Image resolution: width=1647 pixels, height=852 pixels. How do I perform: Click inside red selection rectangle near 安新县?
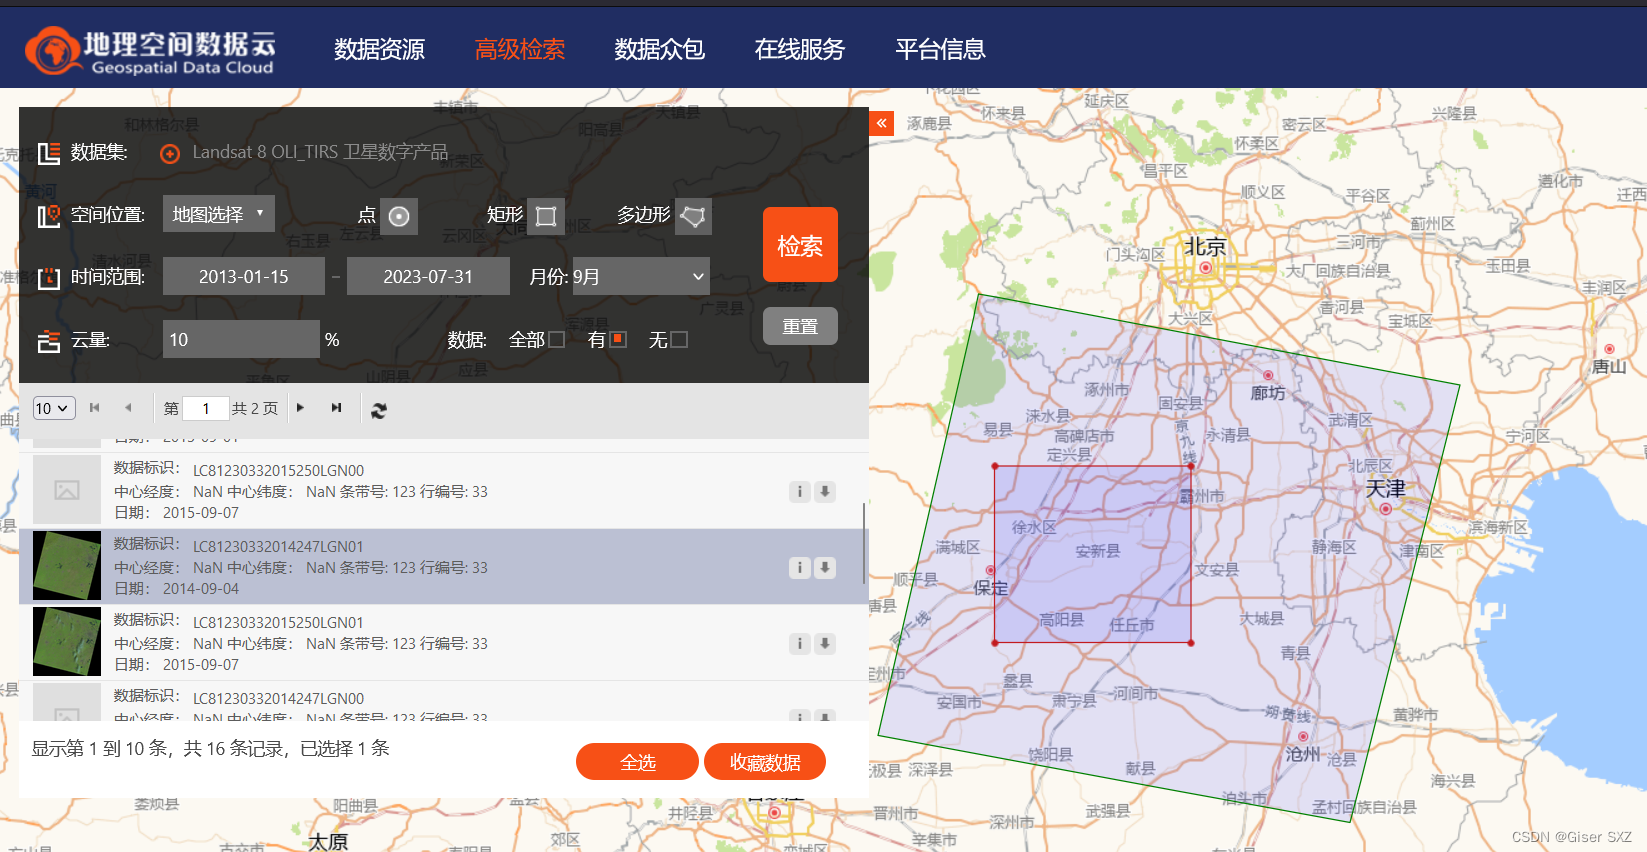point(1093,554)
